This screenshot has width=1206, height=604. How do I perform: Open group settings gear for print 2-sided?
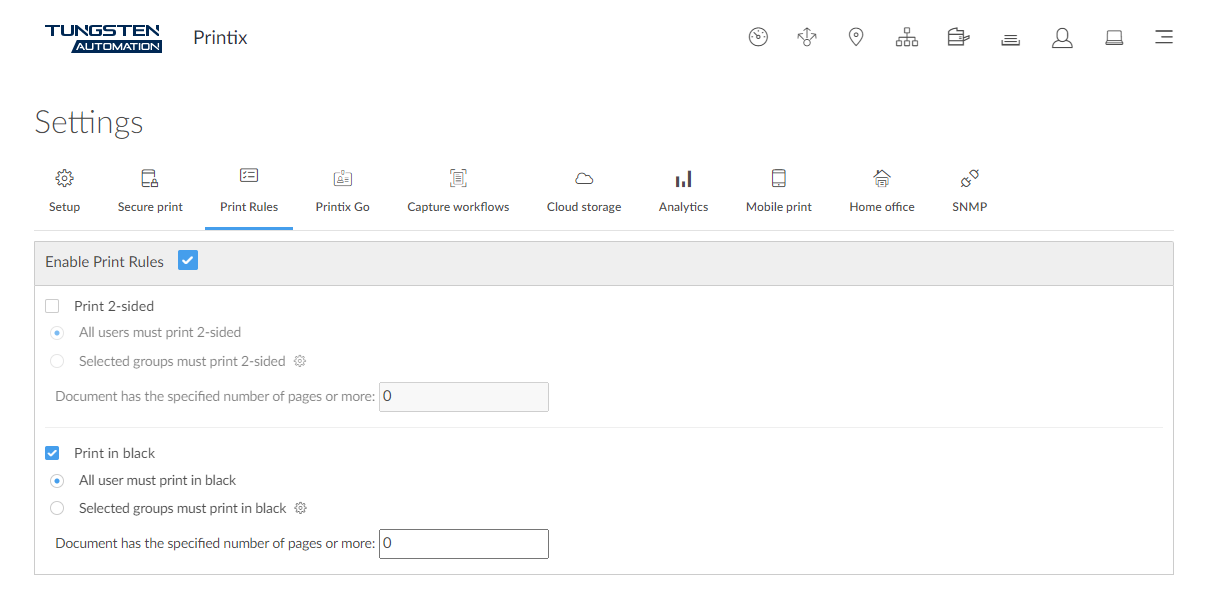click(299, 361)
